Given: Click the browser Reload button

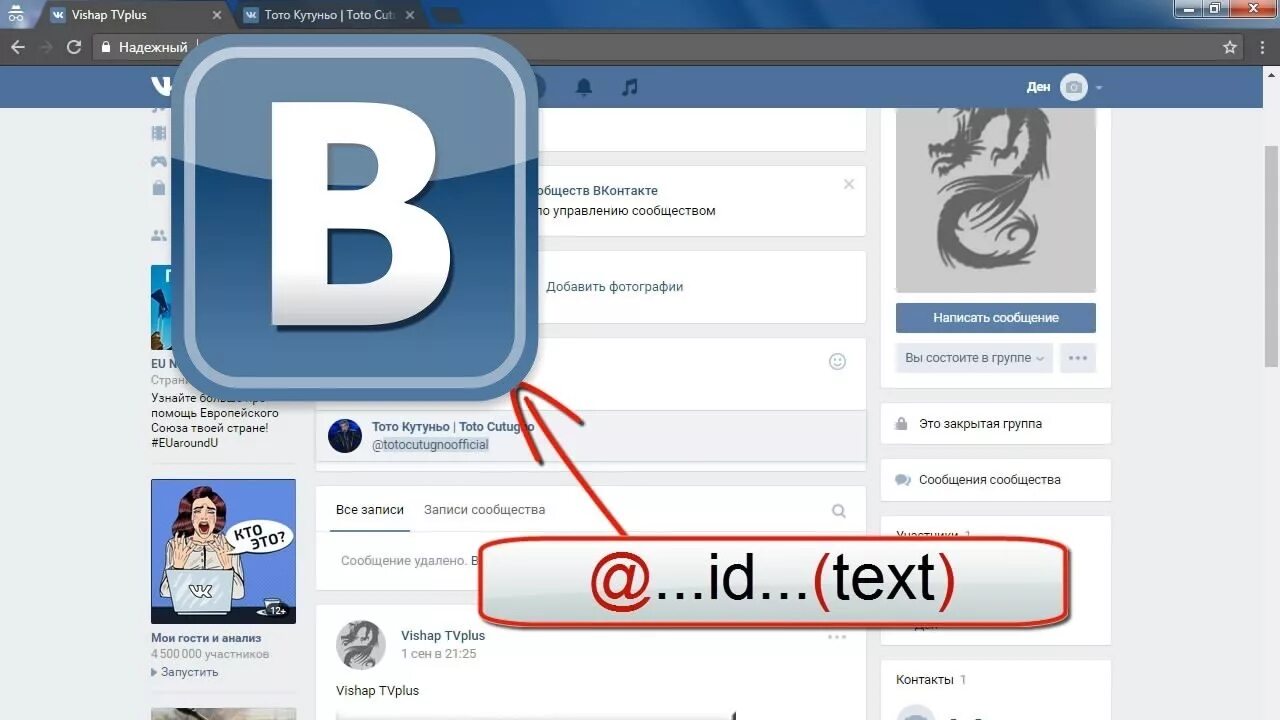Looking at the screenshot, I should [x=74, y=47].
